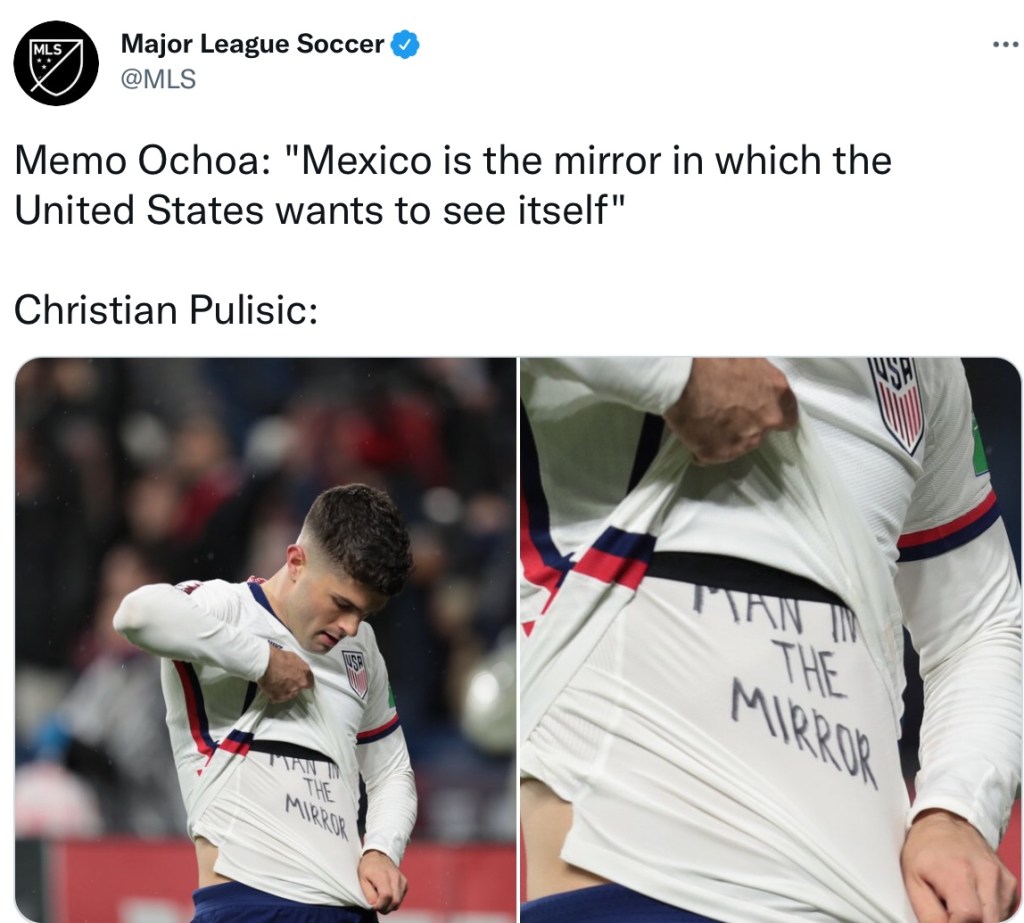Screen dimensions: 1024x923
Task: Click the 'MIRROR' handwriting in right photo
Action: pos(803,734)
